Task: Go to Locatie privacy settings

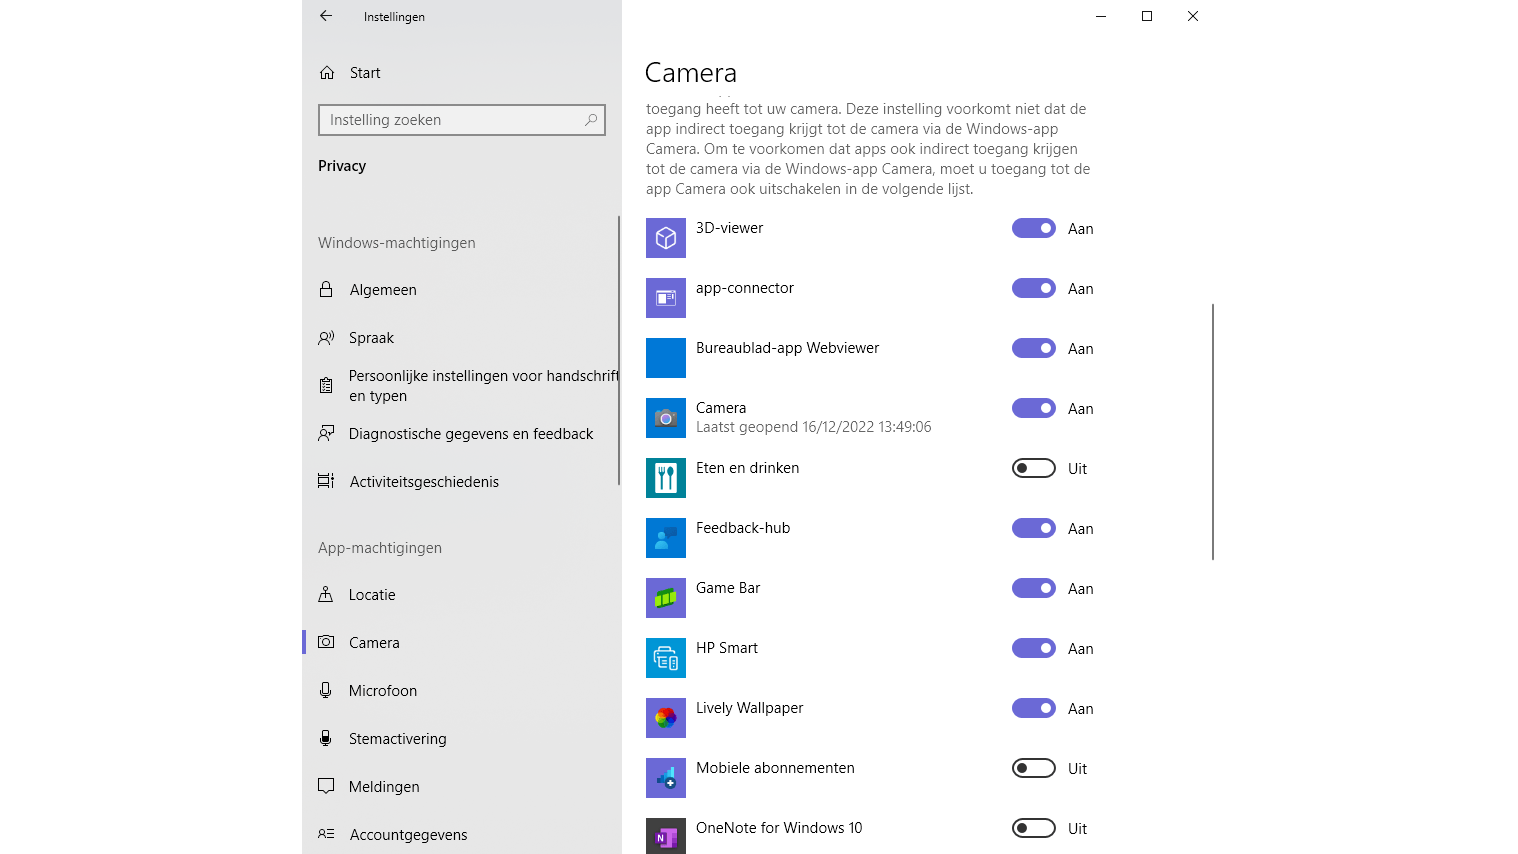Action: click(x=372, y=595)
